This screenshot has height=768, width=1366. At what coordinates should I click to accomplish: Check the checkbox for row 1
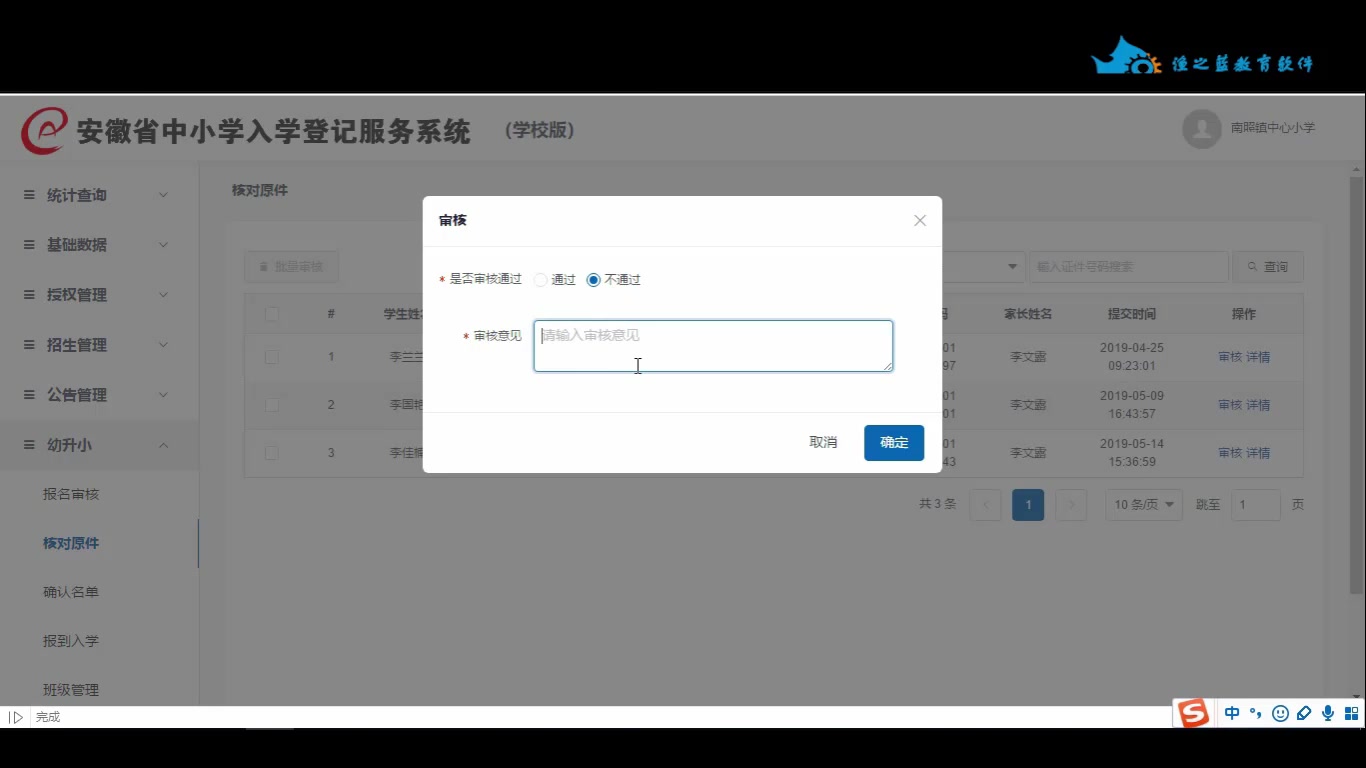(272, 357)
